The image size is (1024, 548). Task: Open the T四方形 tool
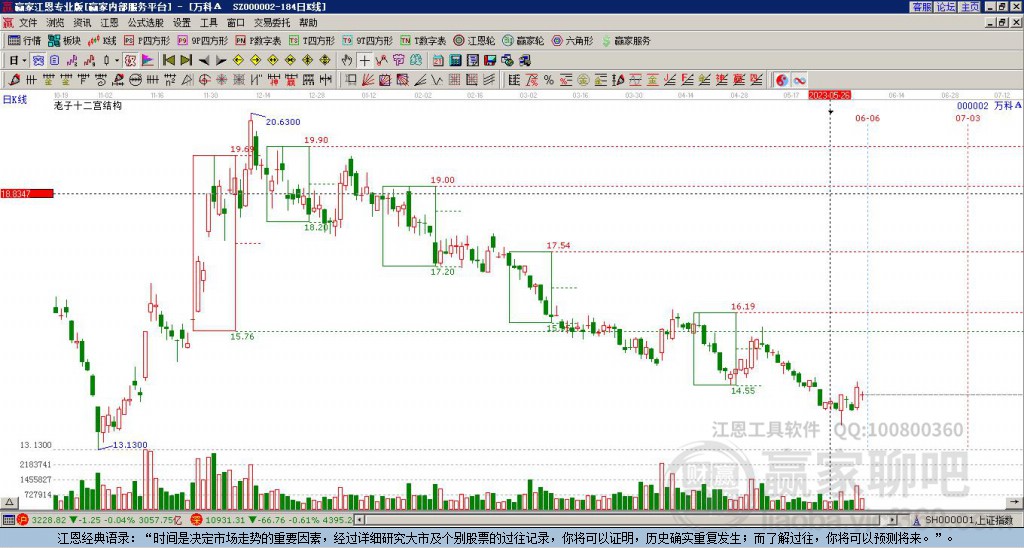312,40
